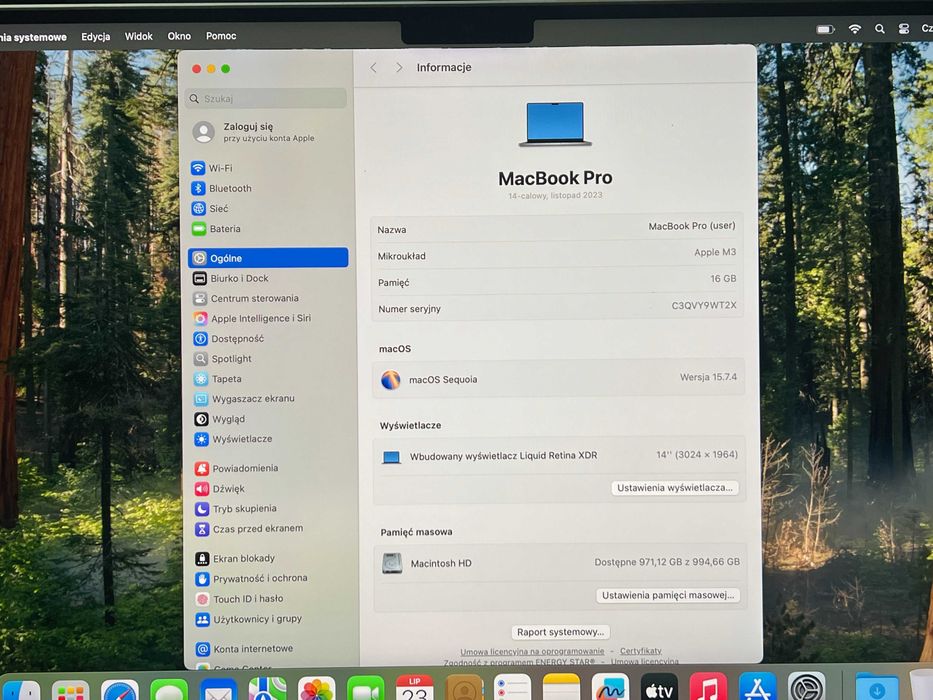Open the Certyfikaty link
Image resolution: width=933 pixels, height=700 pixels.
(641, 651)
